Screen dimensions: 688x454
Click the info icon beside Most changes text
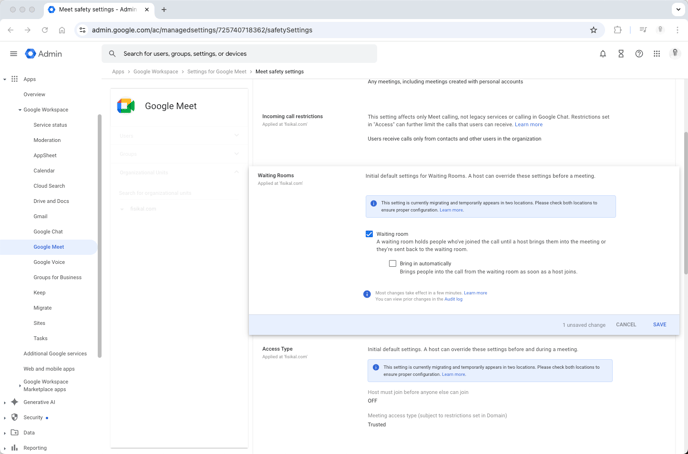coord(367,294)
